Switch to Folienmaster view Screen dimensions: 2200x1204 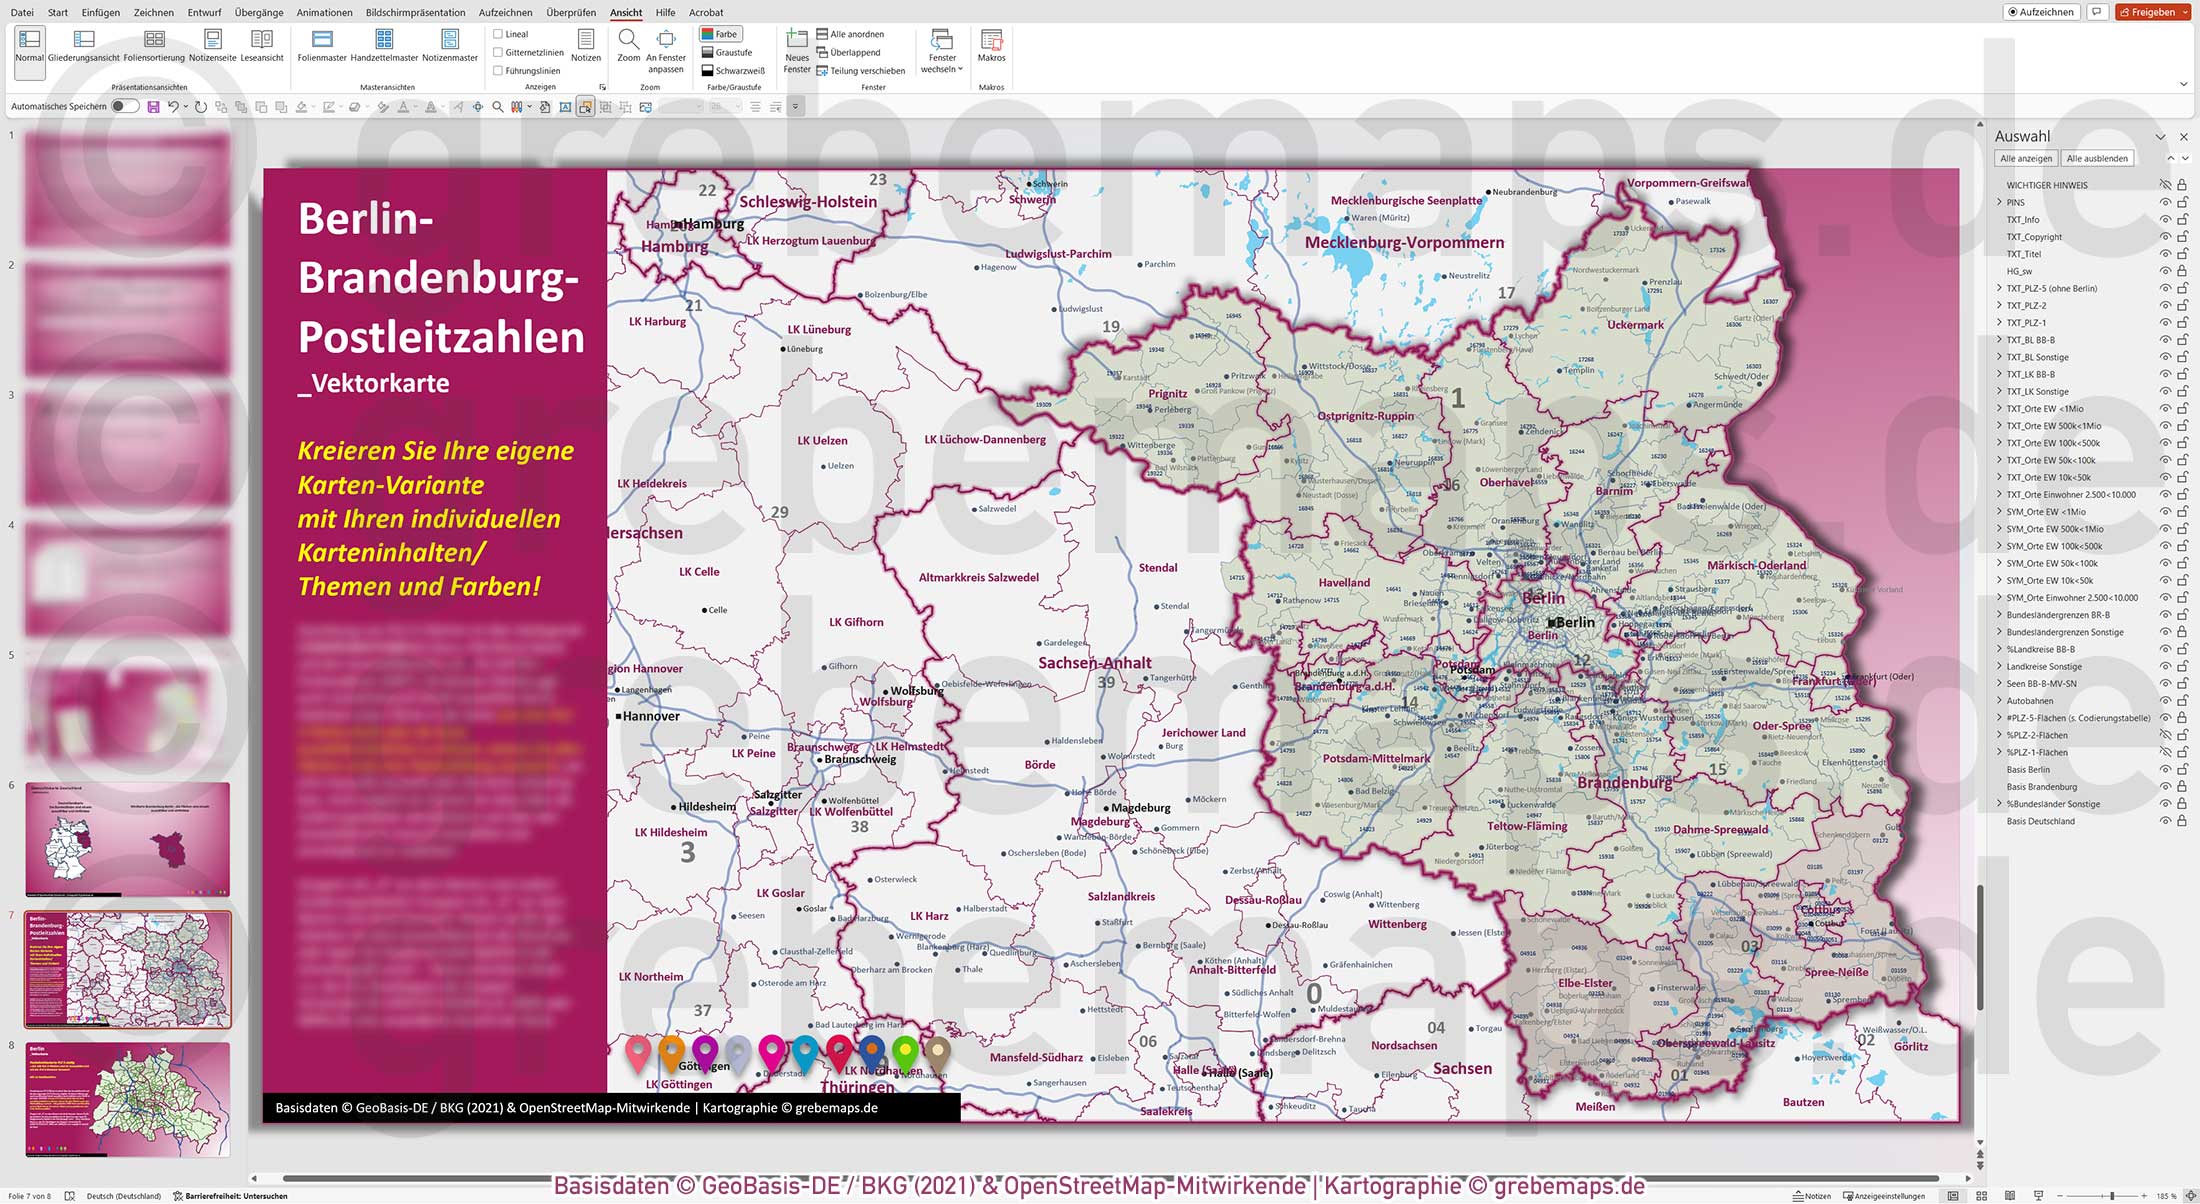(x=322, y=41)
